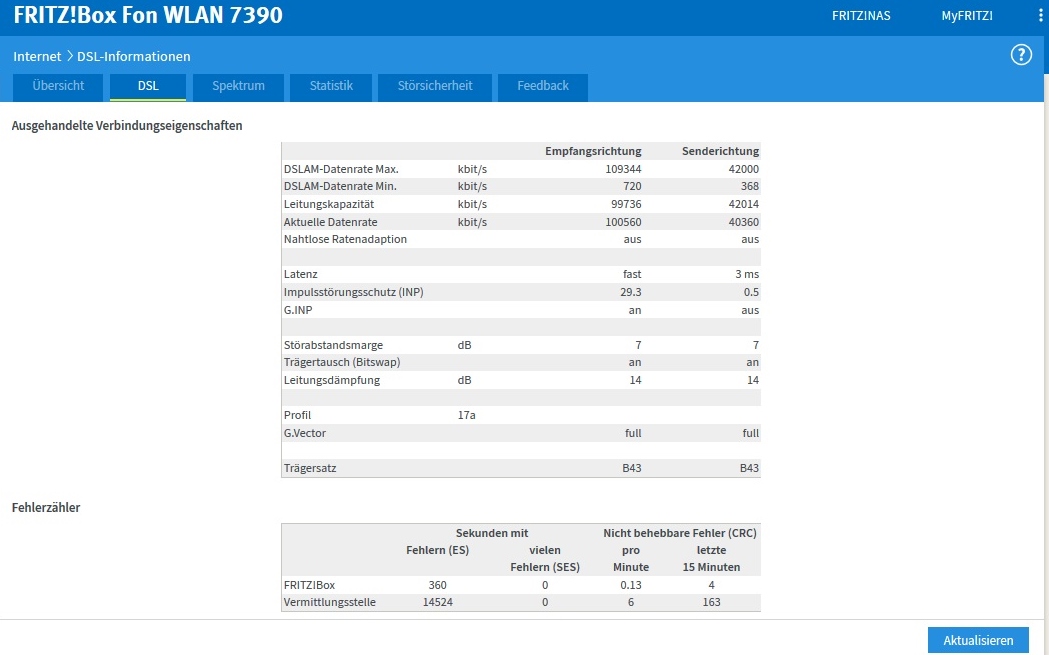Select the Leitungskapazität row label
1049x655 pixels.
pos(329,204)
